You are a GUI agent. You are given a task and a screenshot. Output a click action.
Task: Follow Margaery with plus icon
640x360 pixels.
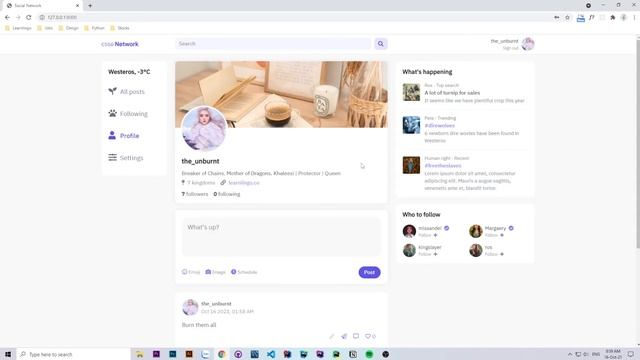pos(502,235)
